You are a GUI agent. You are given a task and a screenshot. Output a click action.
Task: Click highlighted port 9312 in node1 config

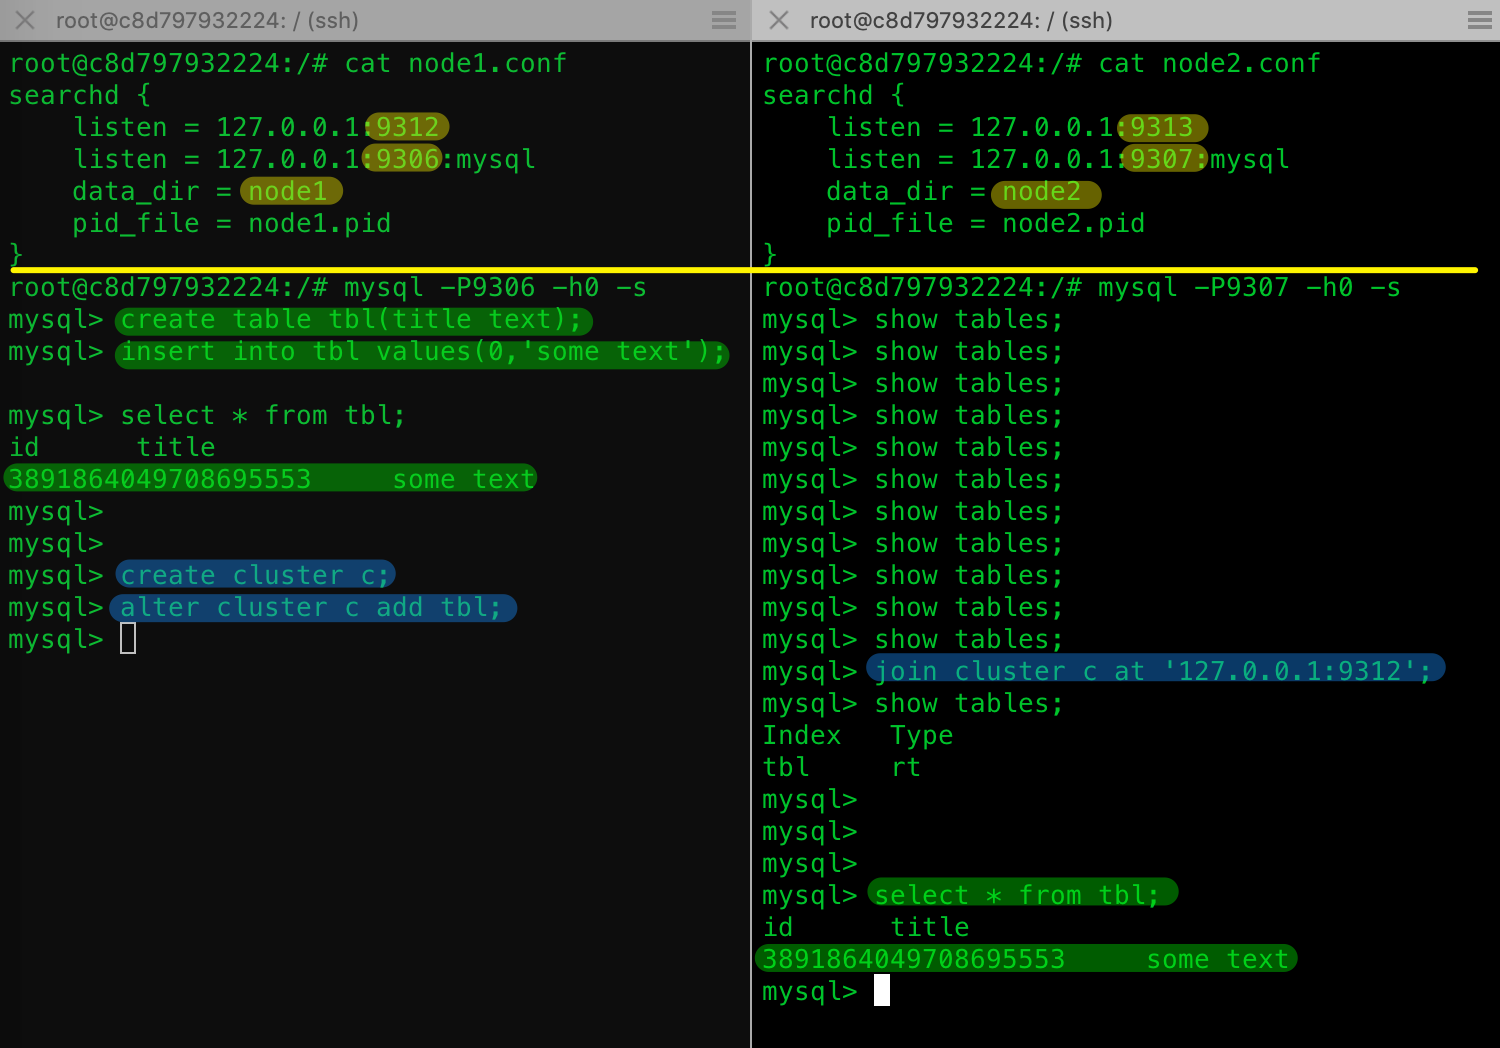[408, 127]
